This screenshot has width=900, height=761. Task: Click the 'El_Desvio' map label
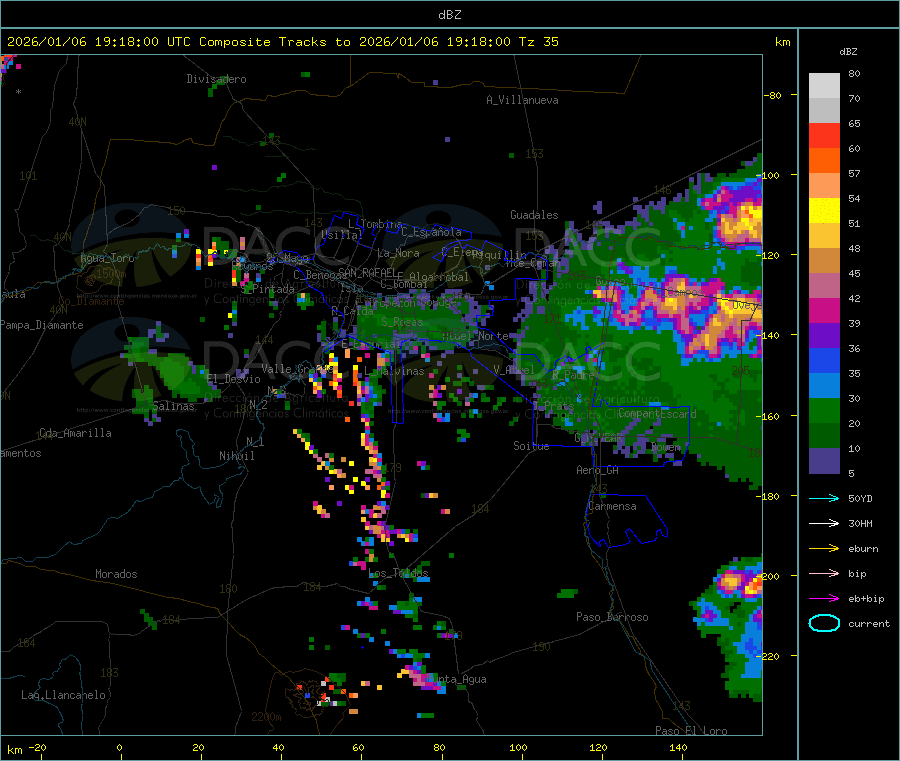coord(234,379)
